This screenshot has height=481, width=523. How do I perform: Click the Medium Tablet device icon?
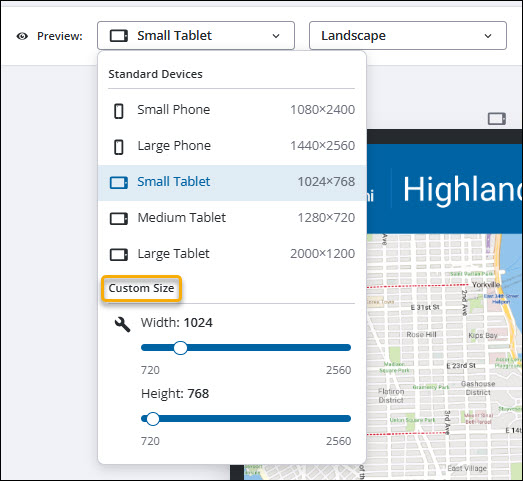tap(119, 219)
